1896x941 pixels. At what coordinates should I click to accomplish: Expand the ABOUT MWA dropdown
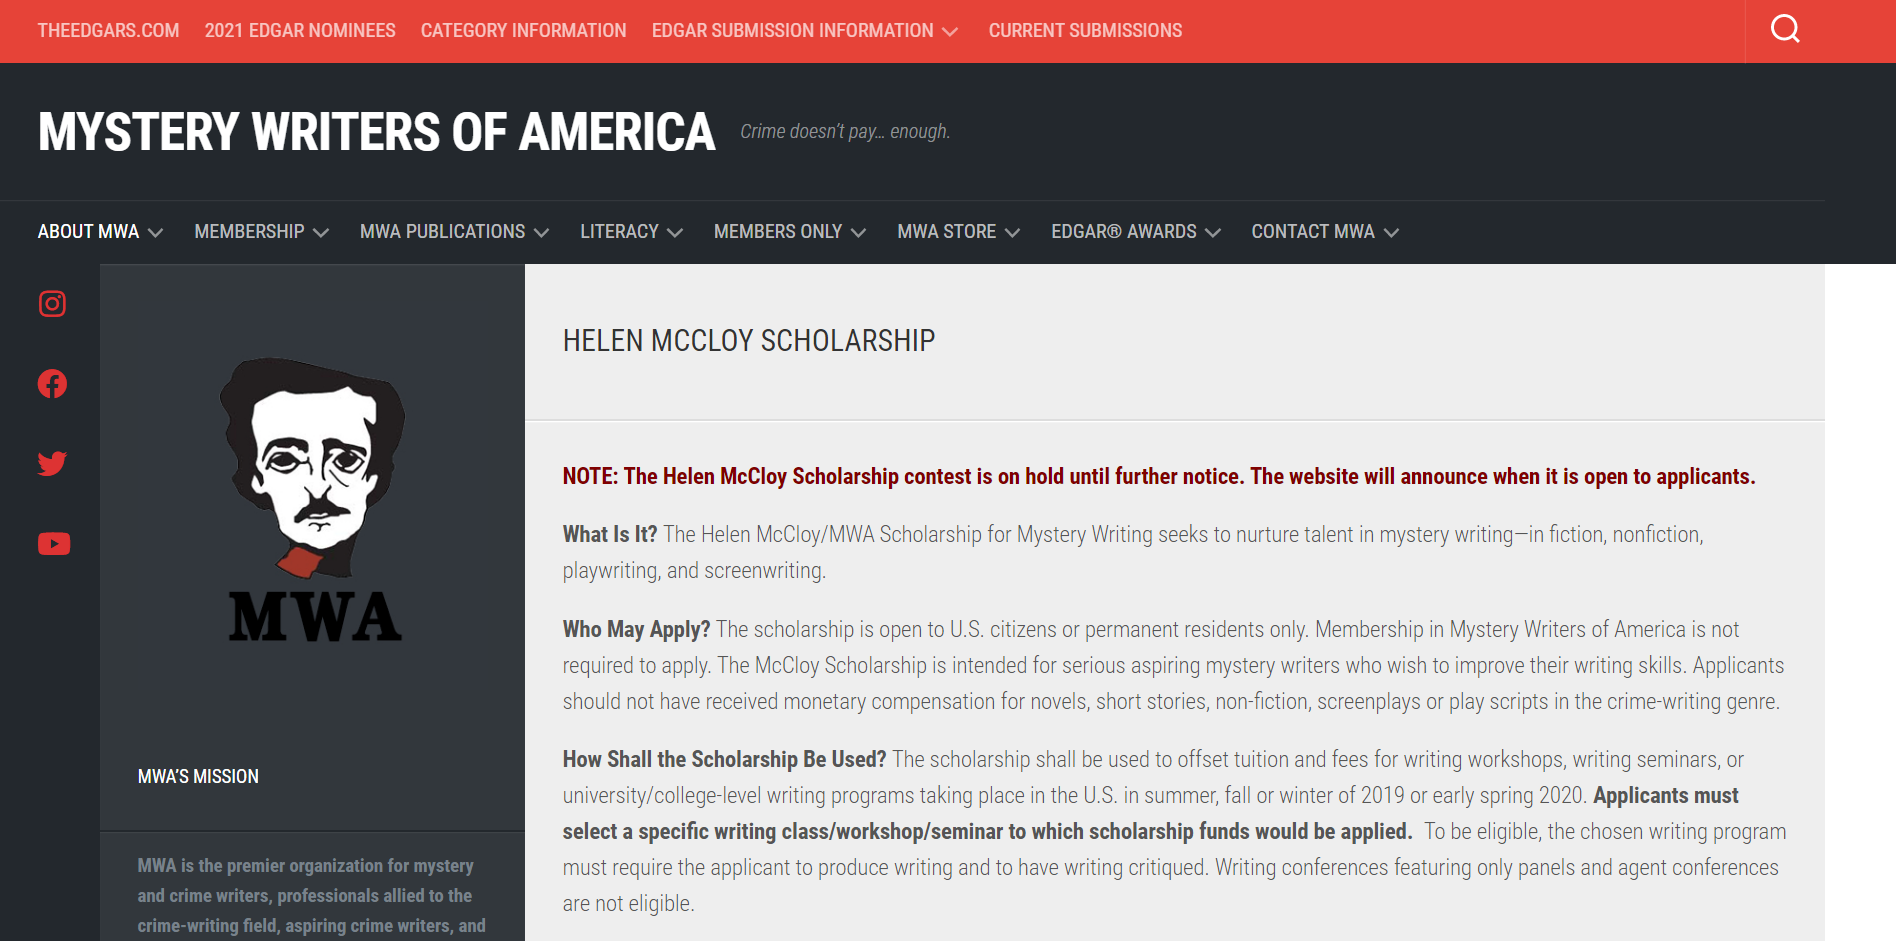pyautogui.click(x=100, y=231)
